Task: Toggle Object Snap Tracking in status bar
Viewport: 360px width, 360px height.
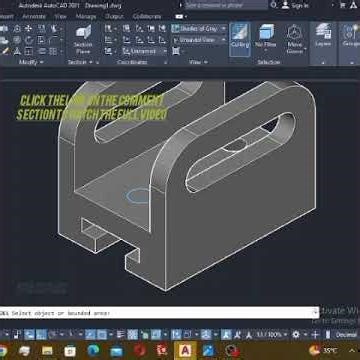Action: point(90,334)
